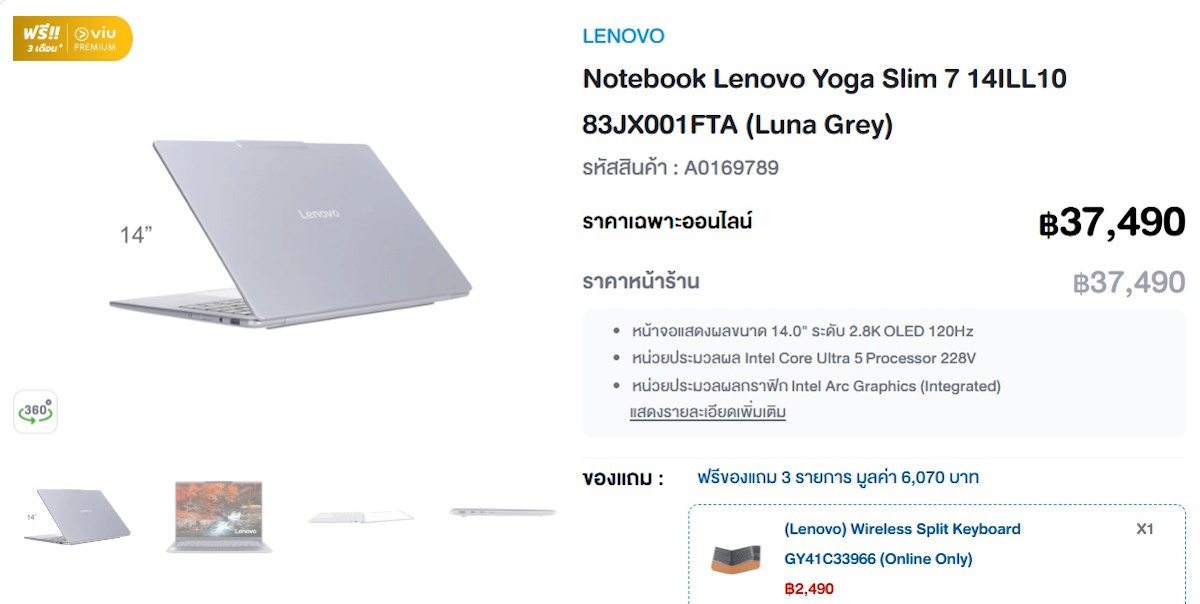The image size is (1200, 604).
Task: Select the open laptop front screen thumbnail
Action: click(218, 517)
